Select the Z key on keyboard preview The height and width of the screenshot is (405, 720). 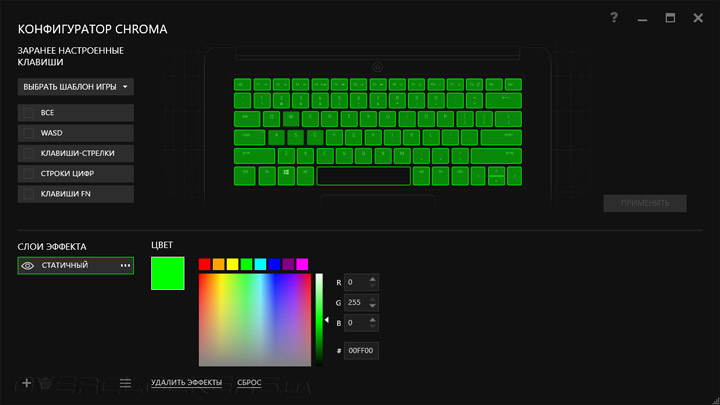(286, 156)
